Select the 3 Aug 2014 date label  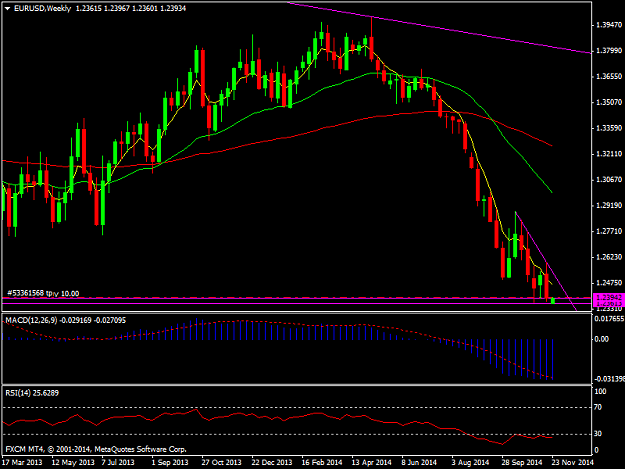(x=470, y=462)
